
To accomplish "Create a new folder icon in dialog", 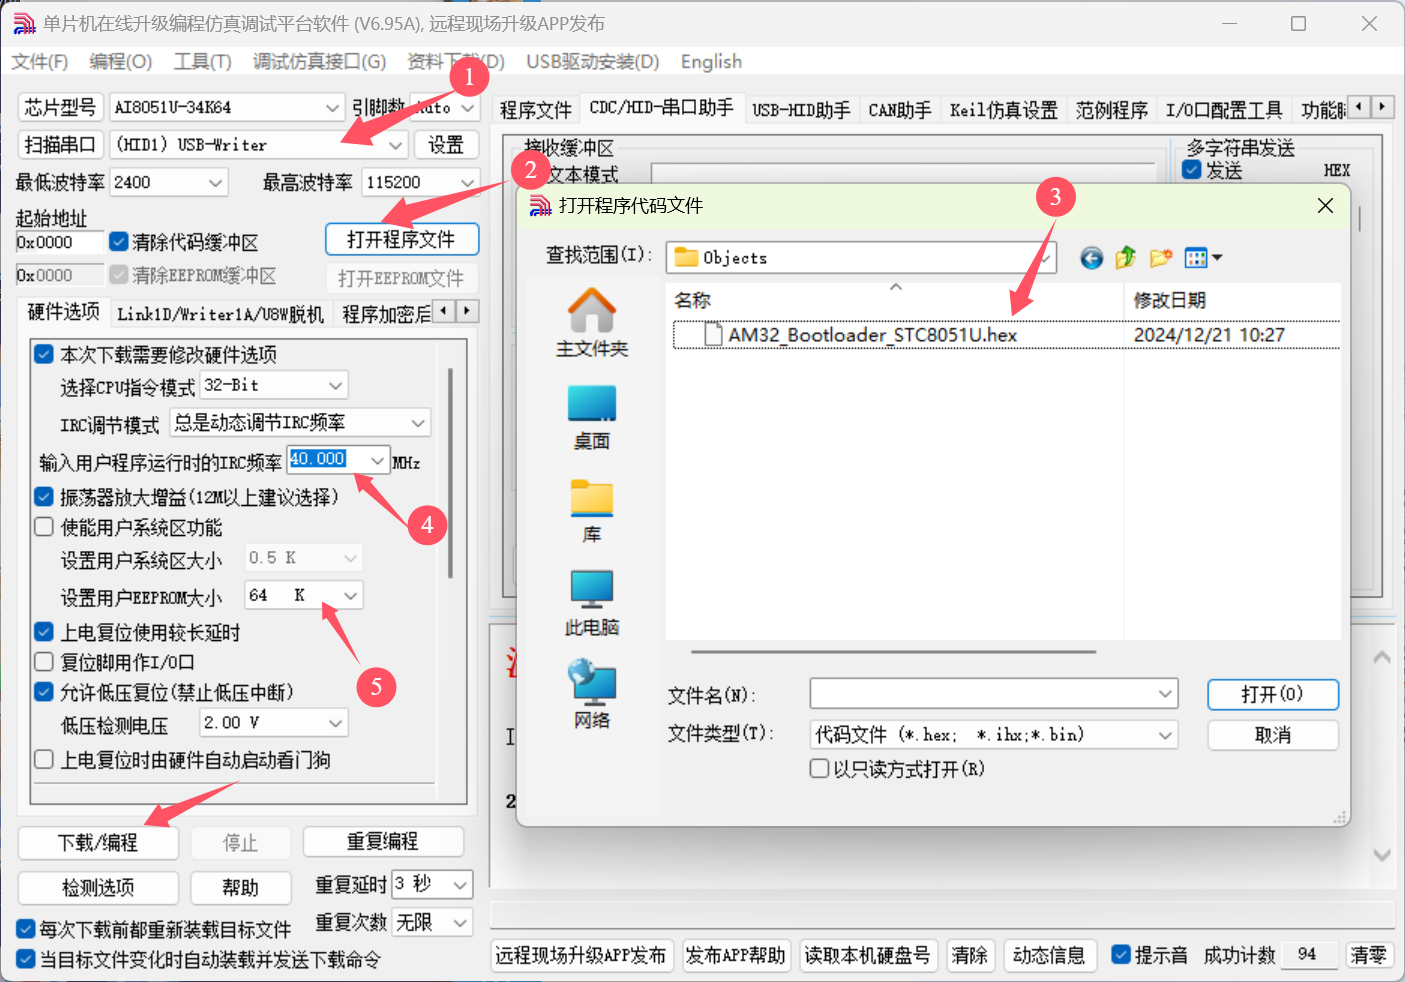I will click(1160, 258).
